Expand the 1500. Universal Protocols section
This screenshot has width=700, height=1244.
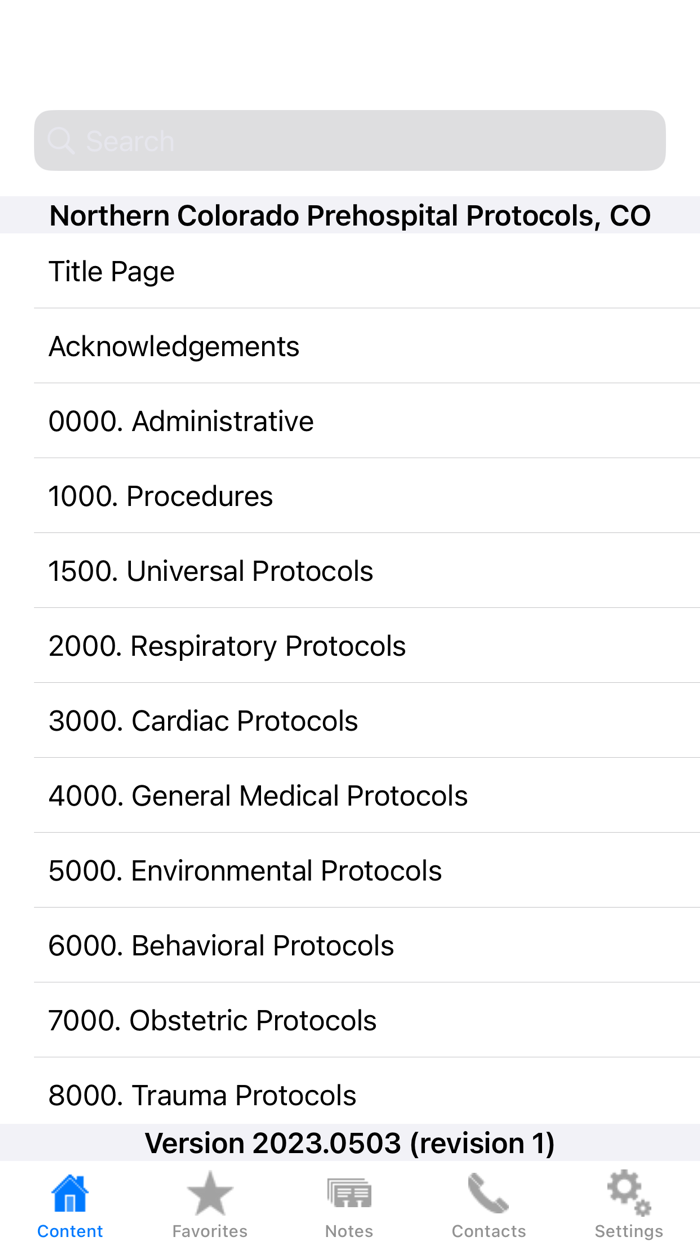point(211,570)
